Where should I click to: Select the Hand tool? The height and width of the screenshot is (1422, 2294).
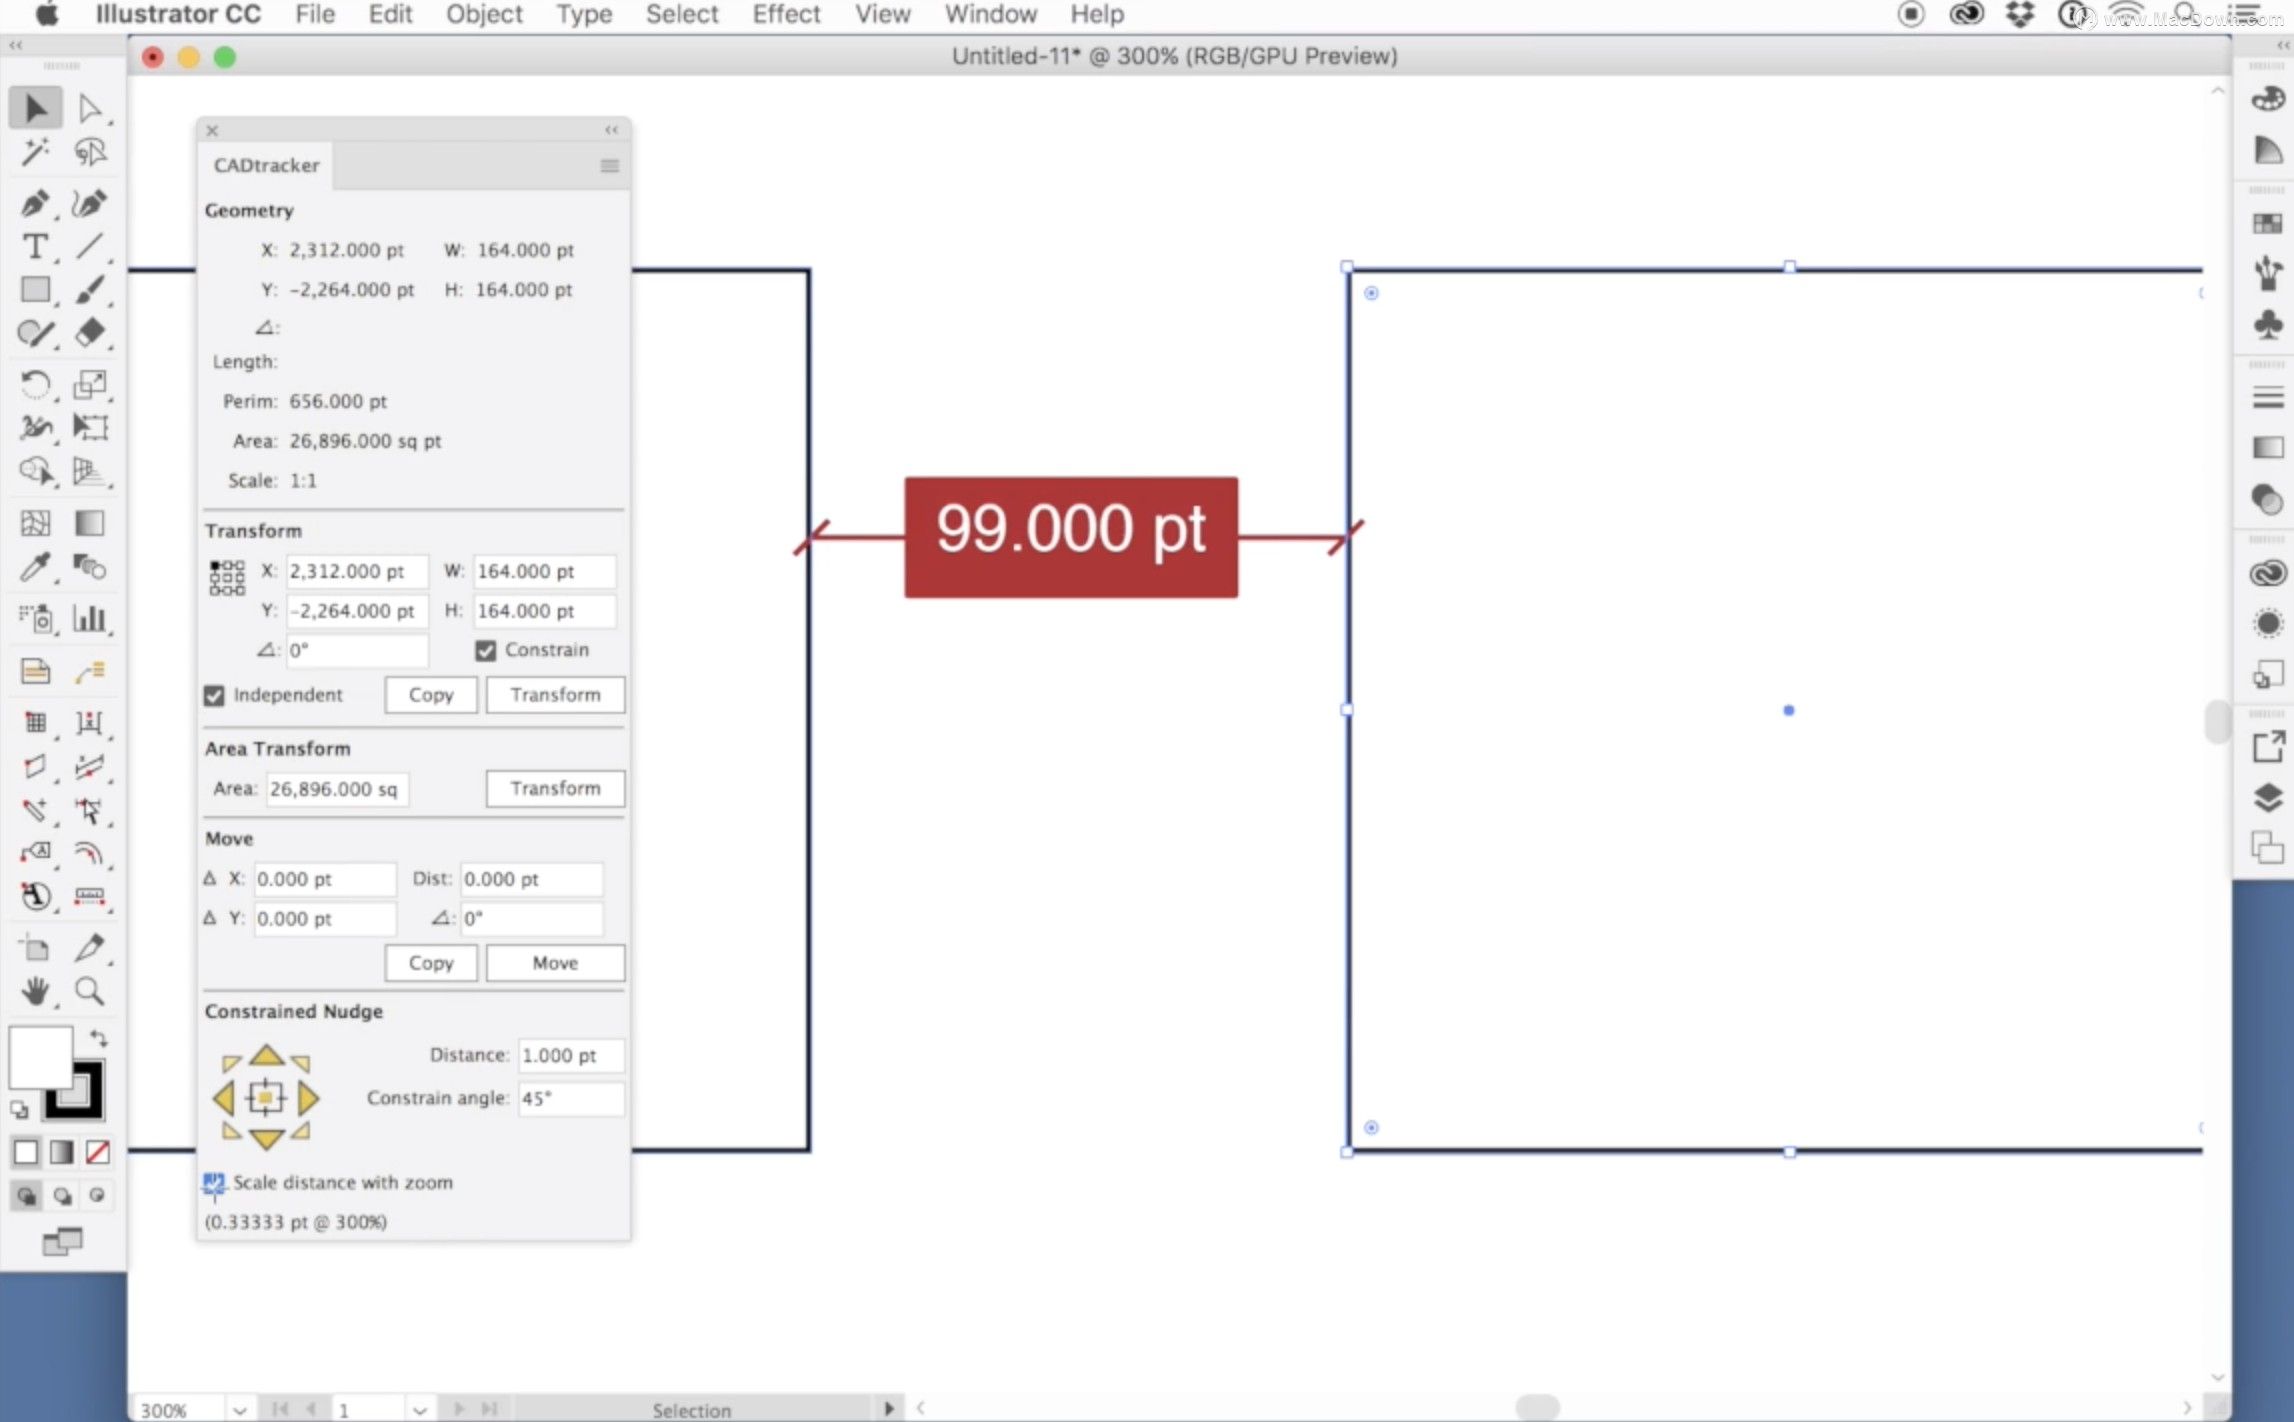click(x=34, y=991)
